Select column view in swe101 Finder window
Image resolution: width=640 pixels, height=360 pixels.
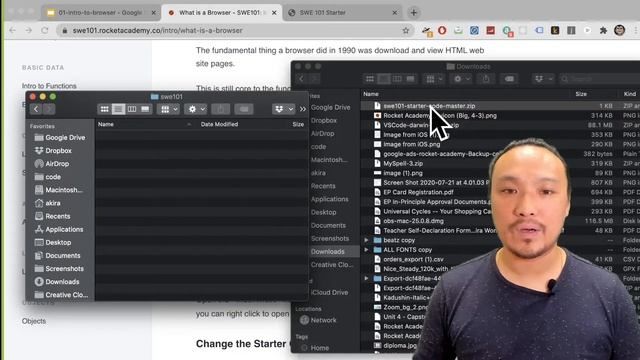coord(132,109)
